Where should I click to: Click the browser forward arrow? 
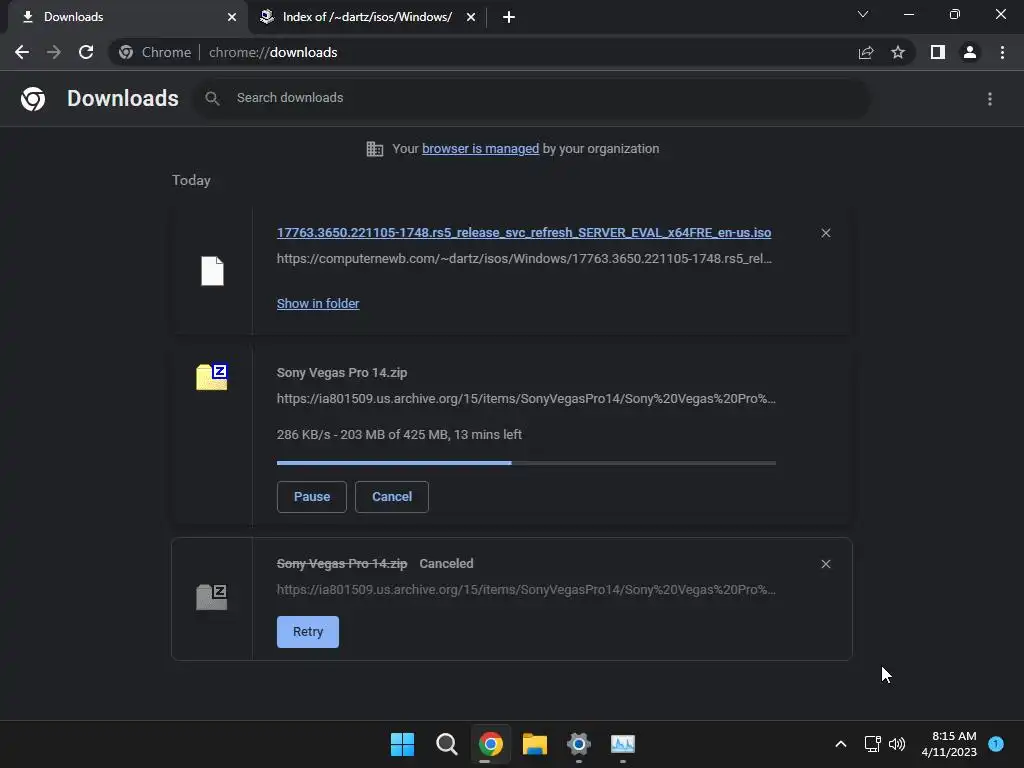point(54,52)
